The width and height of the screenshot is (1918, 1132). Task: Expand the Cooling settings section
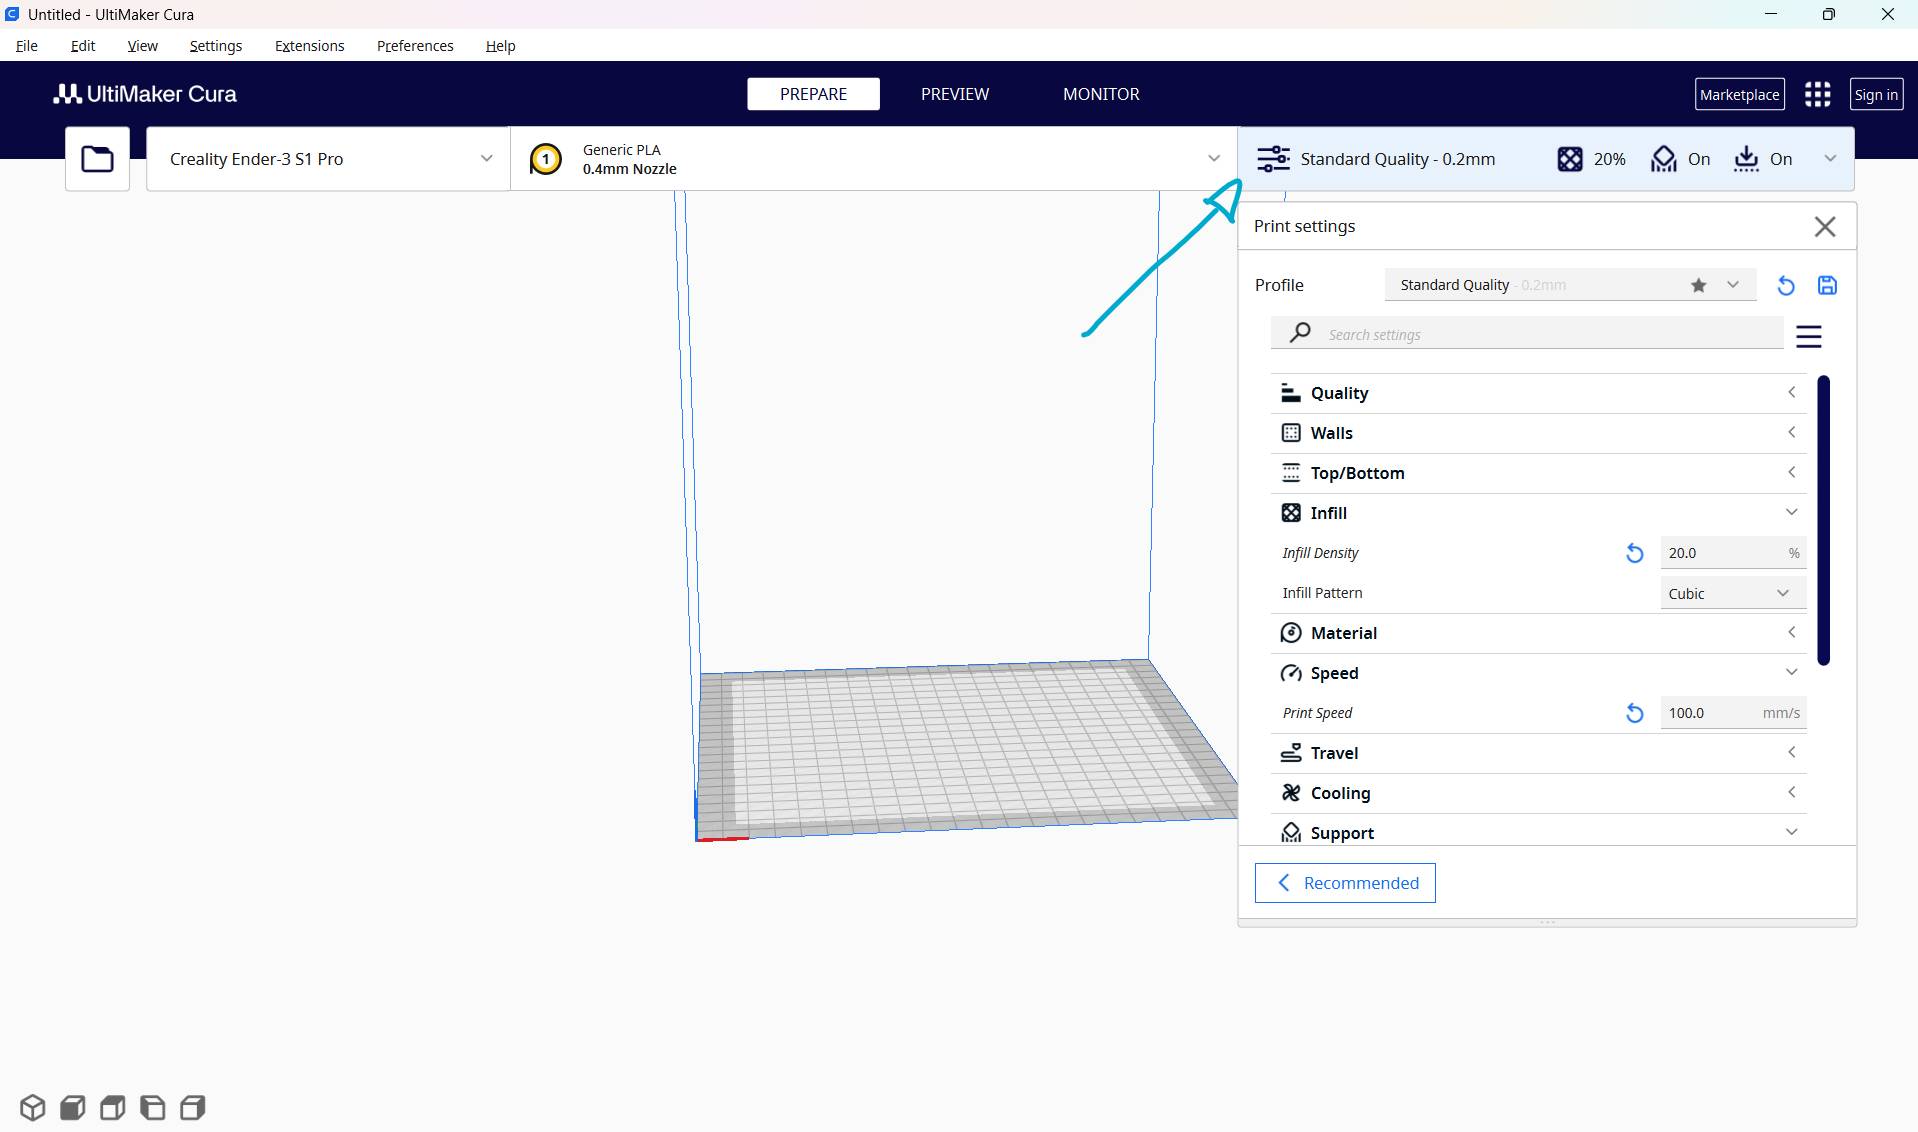tap(1538, 793)
